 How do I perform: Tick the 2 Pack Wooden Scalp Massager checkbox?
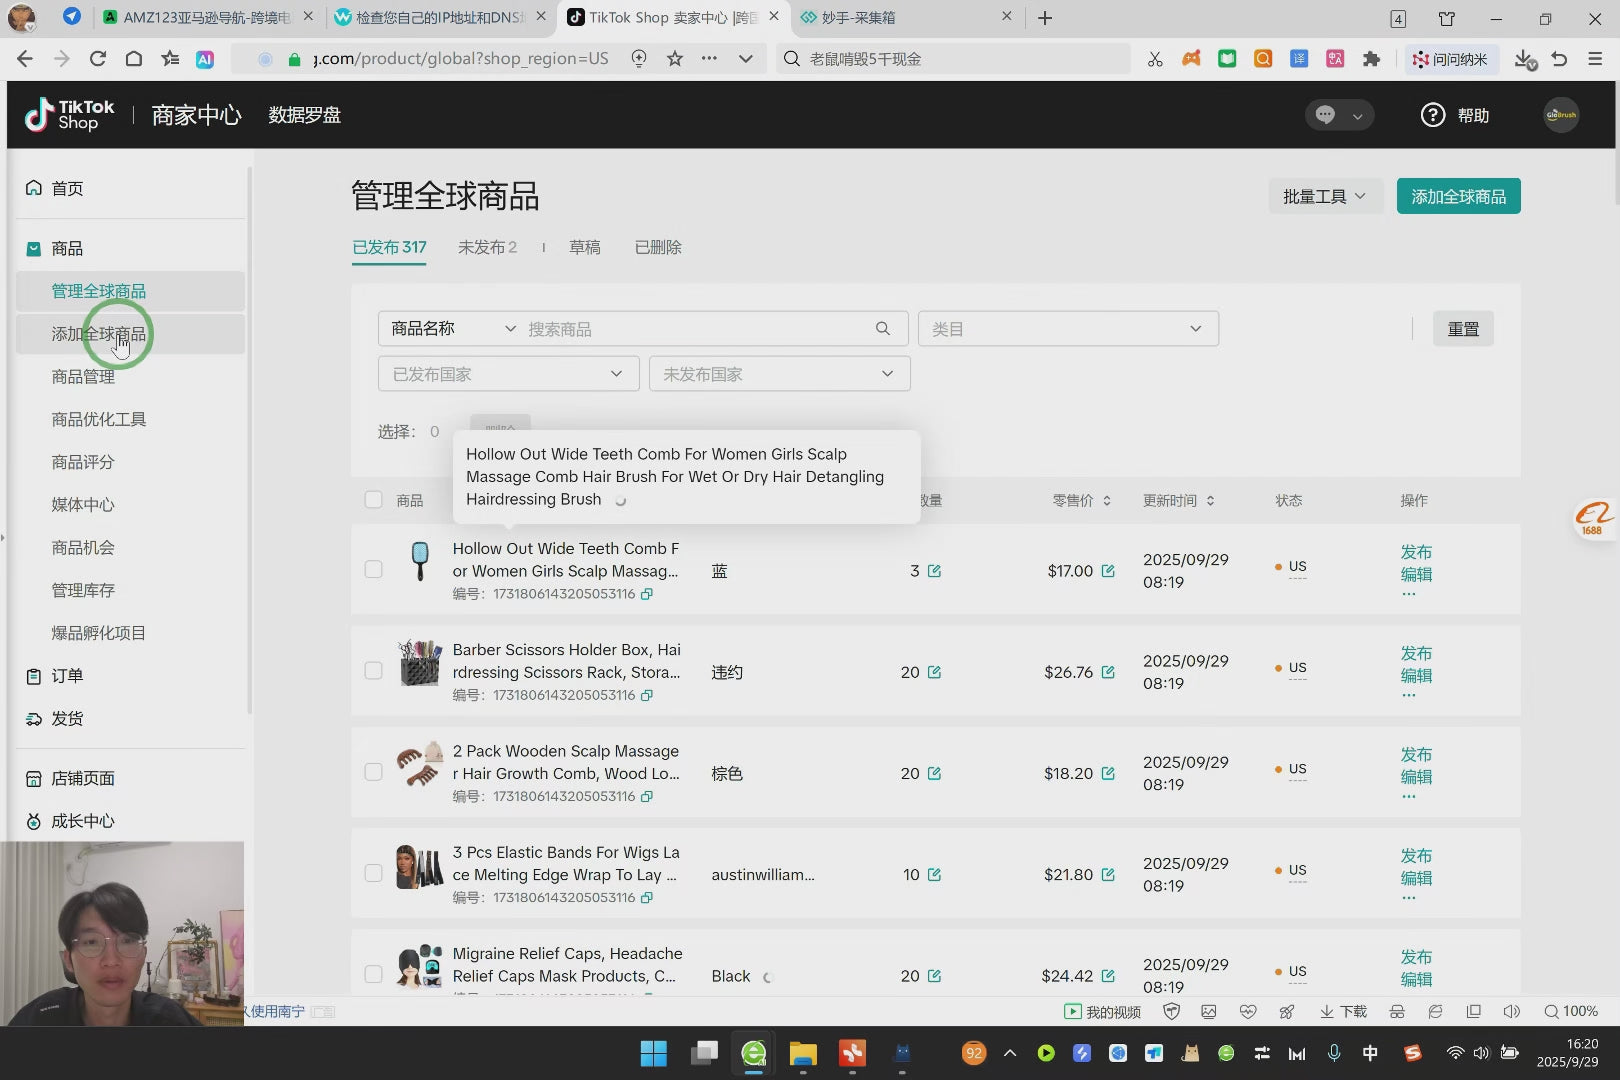[x=374, y=772]
